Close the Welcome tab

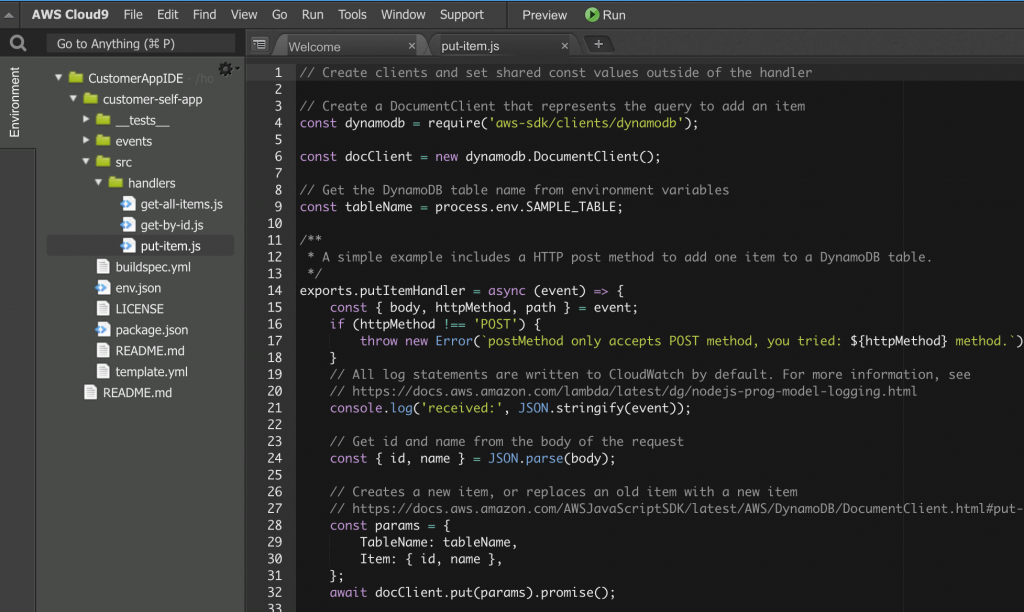pos(412,46)
